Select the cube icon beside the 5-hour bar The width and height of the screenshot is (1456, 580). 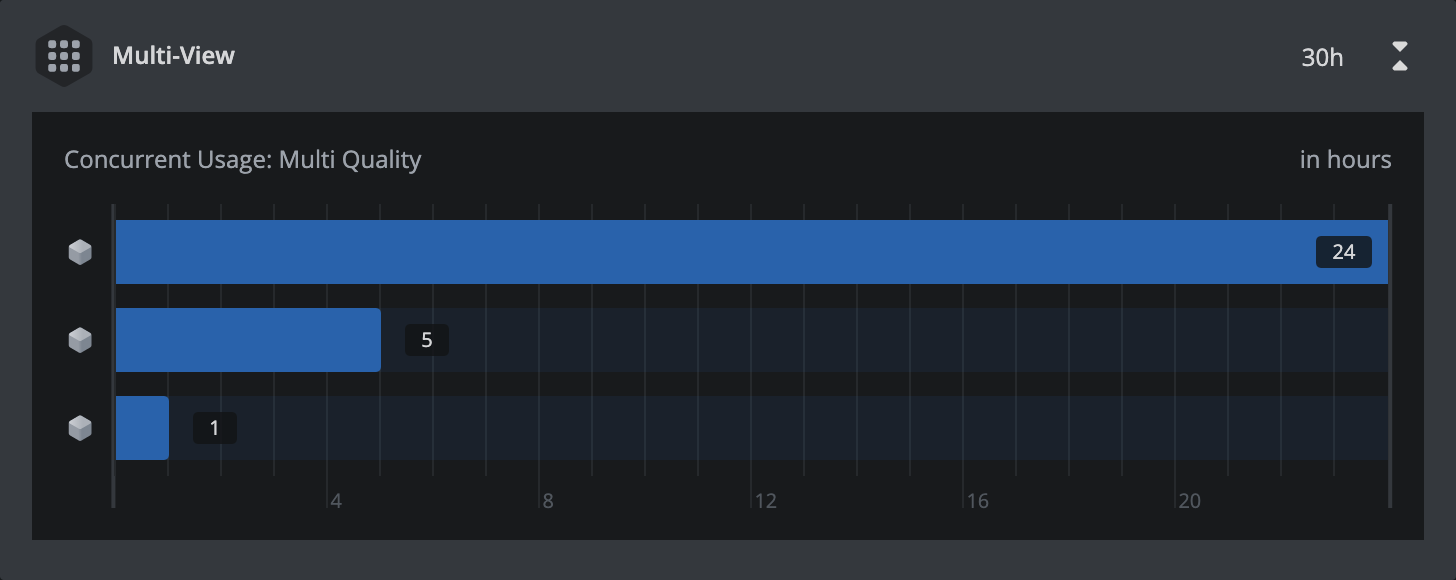point(78,340)
